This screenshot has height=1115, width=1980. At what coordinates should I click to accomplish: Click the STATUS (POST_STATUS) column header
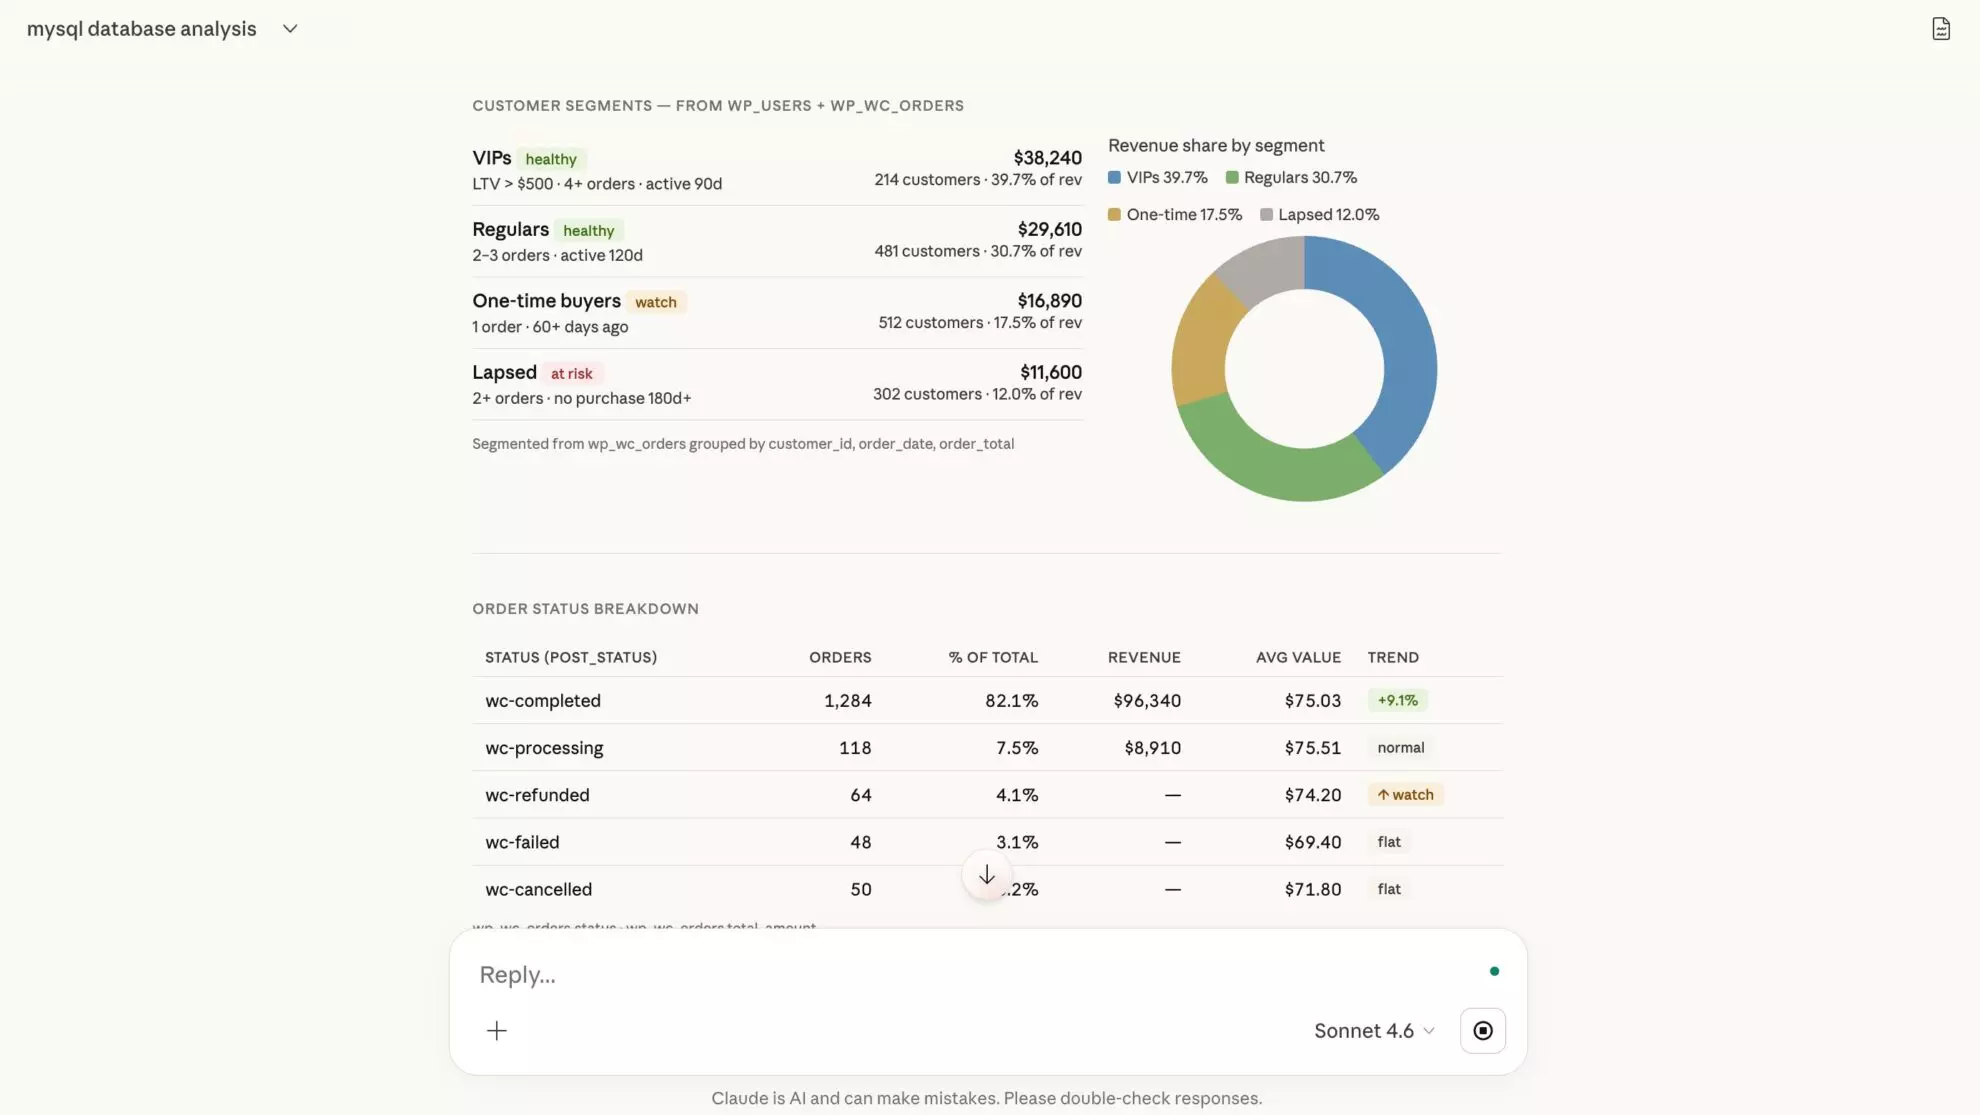pos(571,658)
